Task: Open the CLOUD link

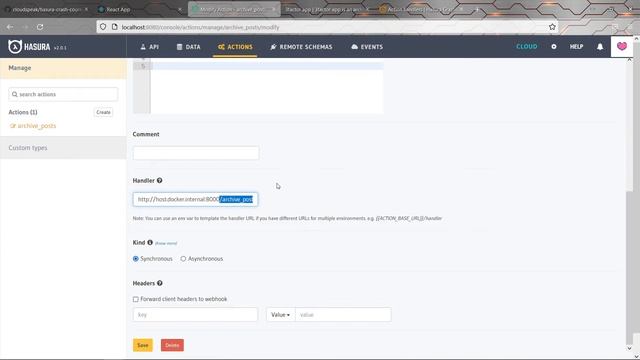Action: coord(527,47)
